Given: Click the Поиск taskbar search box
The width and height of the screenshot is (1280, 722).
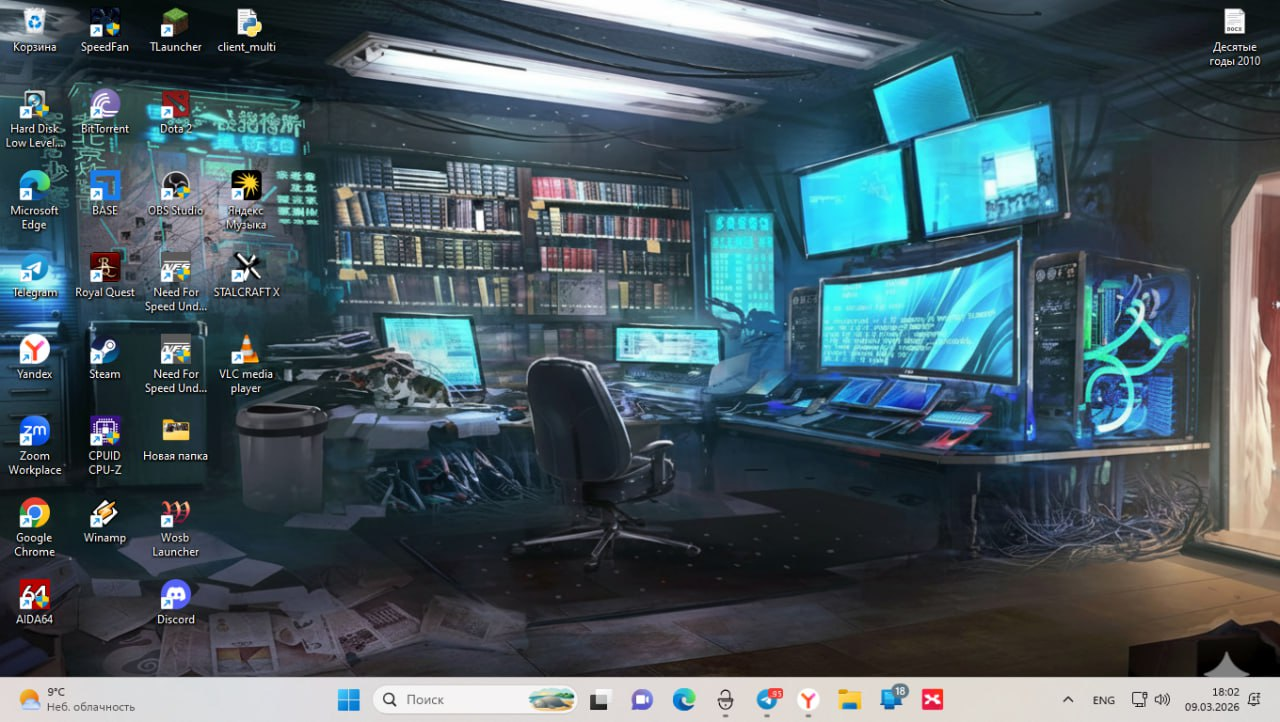Looking at the screenshot, I should pos(476,700).
